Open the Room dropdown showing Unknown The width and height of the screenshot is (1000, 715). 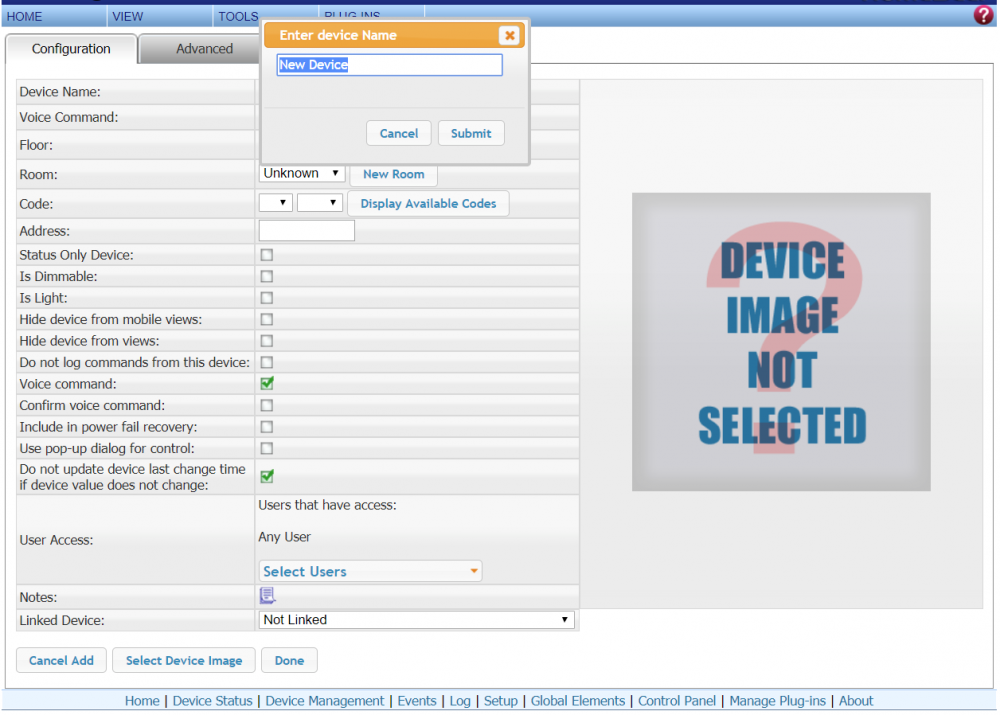(301, 174)
